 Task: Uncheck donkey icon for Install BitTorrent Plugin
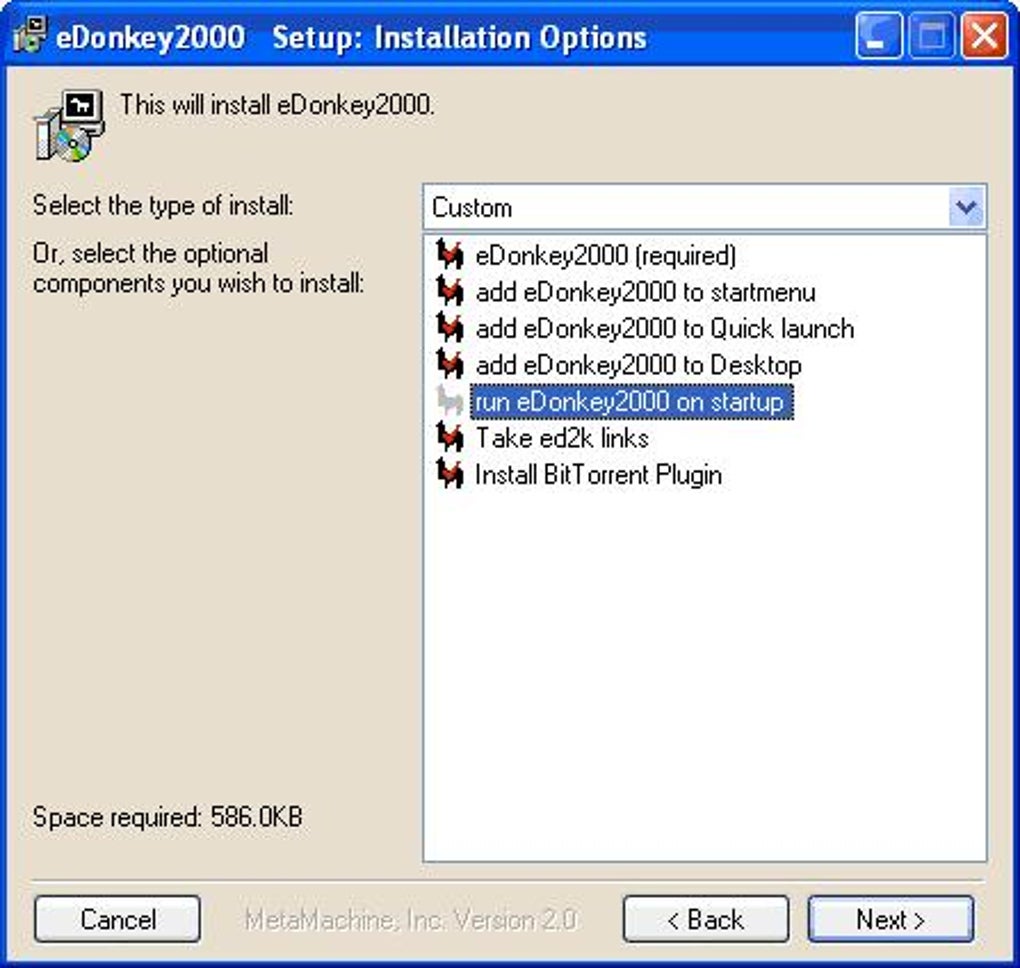click(450, 474)
